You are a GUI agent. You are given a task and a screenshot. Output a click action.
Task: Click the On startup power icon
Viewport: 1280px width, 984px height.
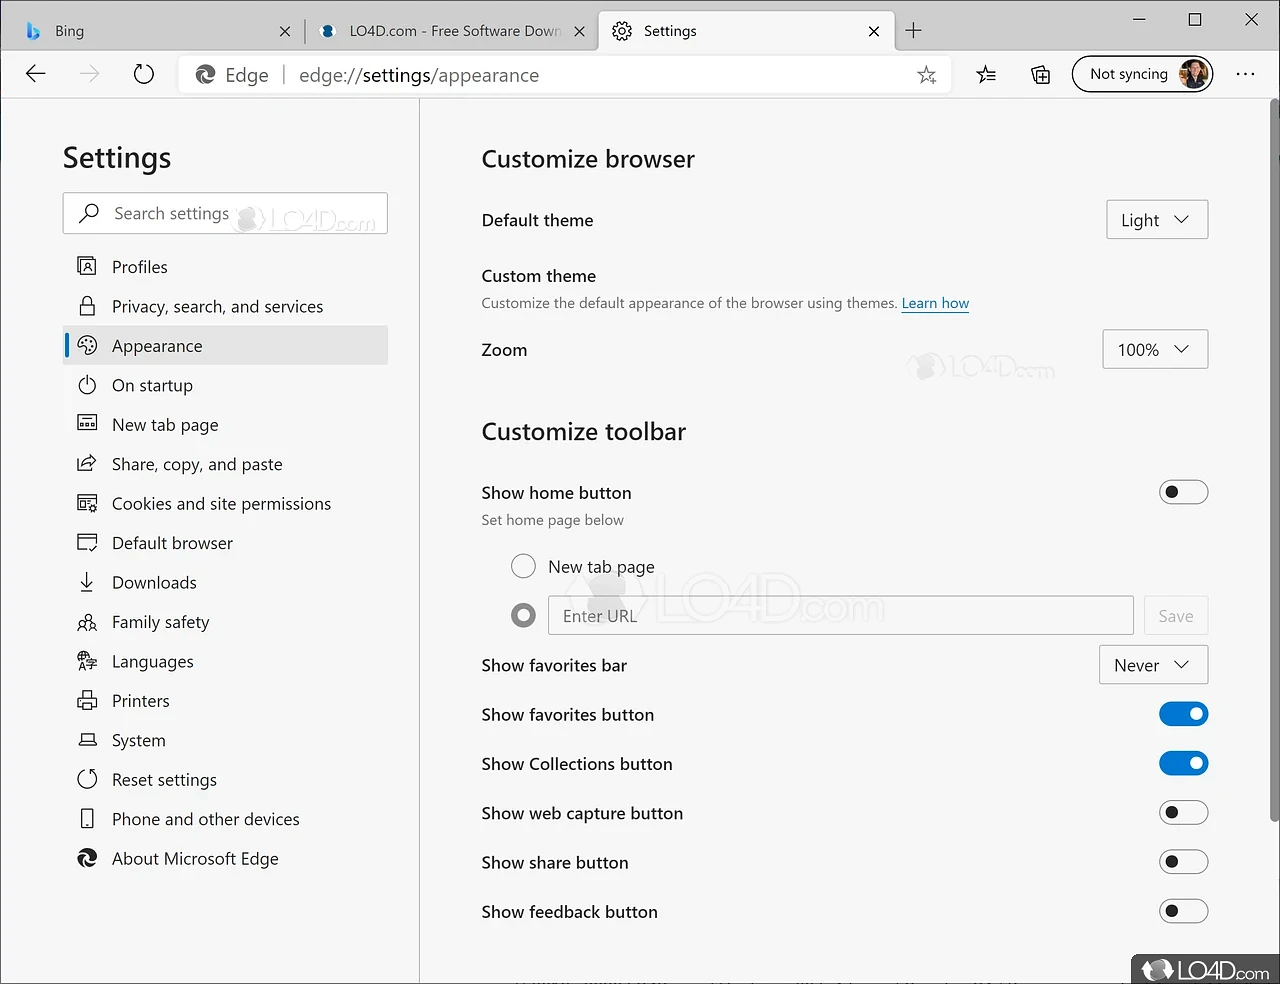87,385
